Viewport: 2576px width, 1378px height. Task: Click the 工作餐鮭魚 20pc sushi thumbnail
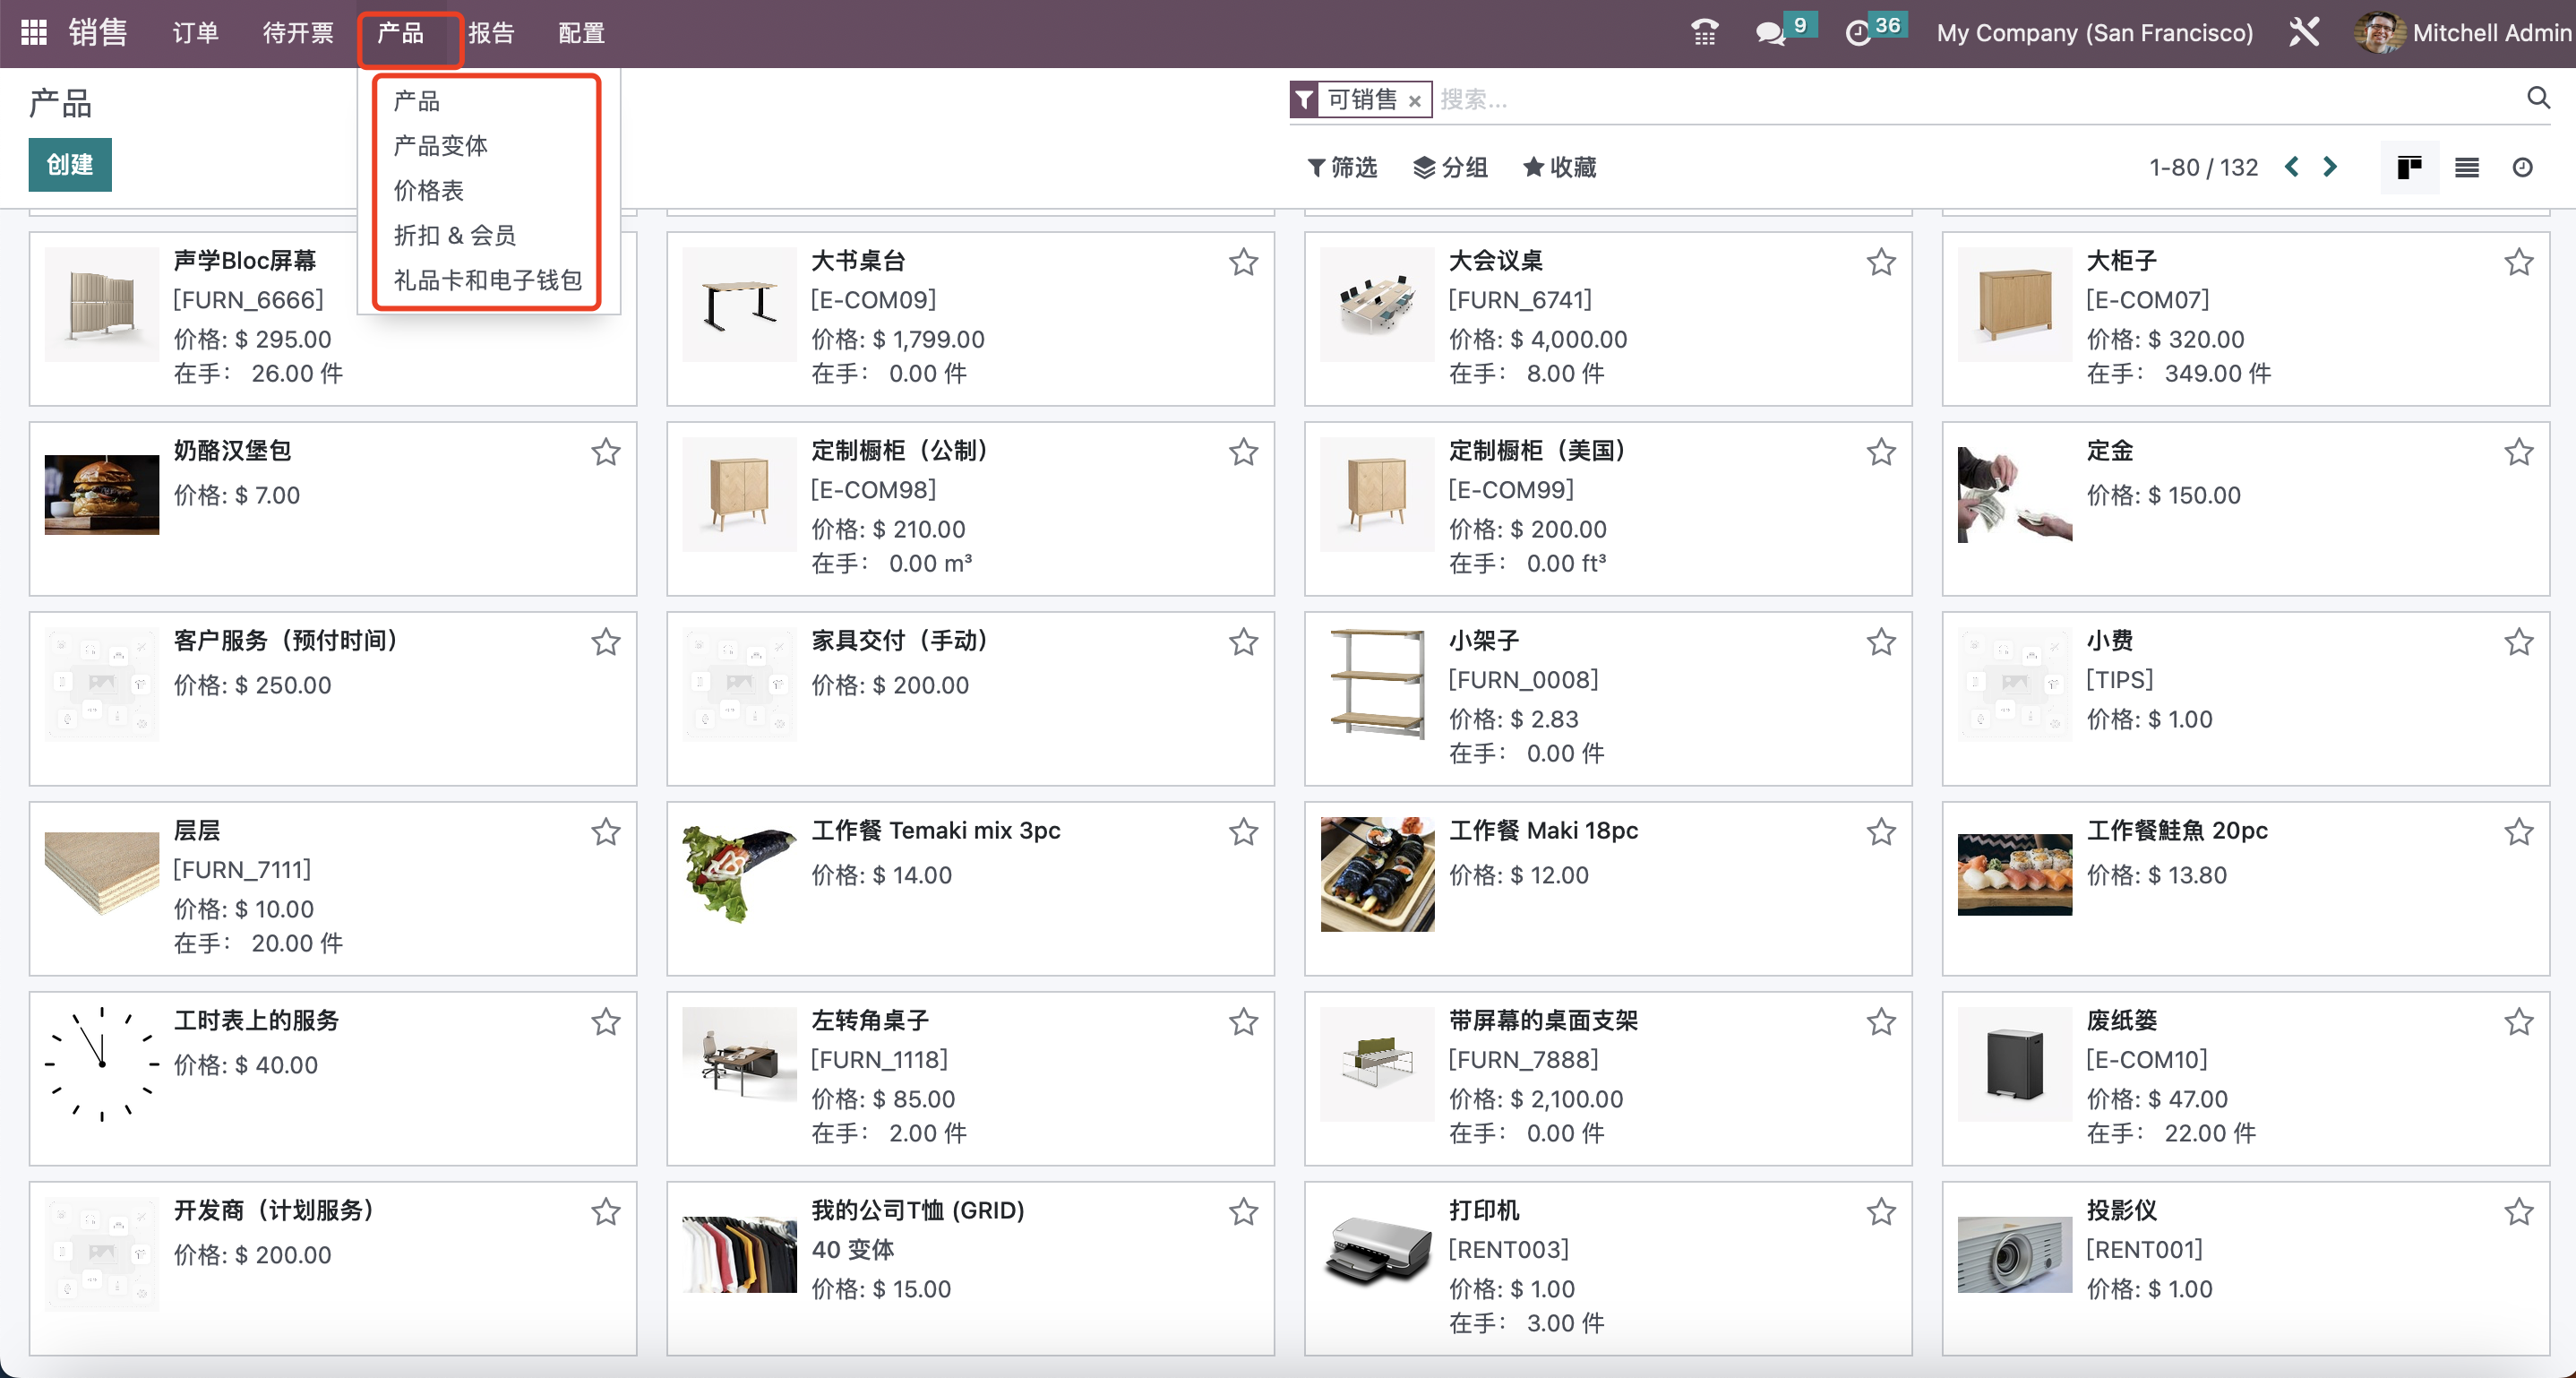tap(2014, 874)
